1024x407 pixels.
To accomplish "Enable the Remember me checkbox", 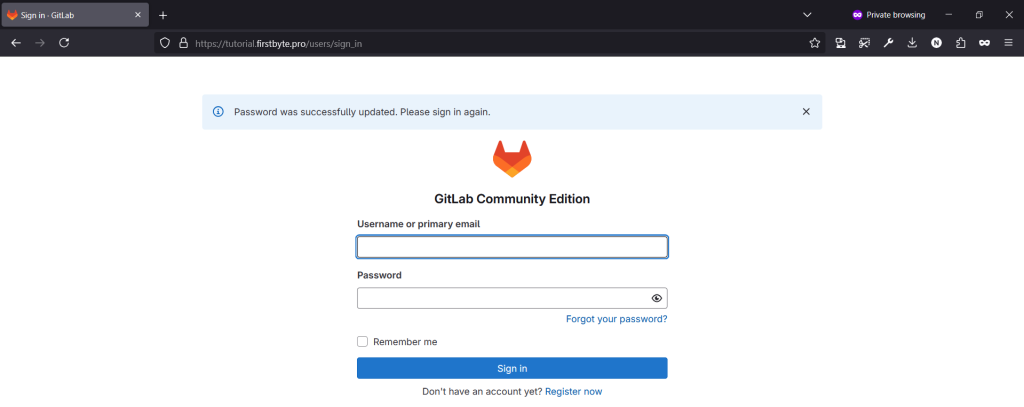I will coord(362,342).
